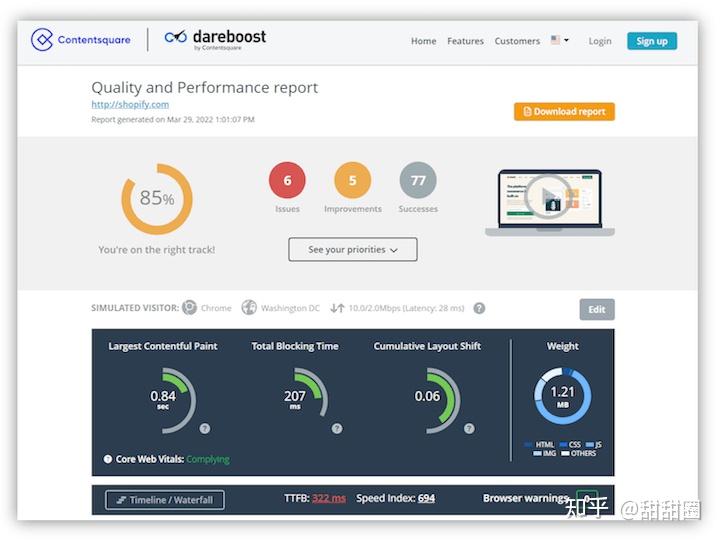Click the TTFB 322 ms value
This screenshot has width=720, height=540.
pos(329,498)
